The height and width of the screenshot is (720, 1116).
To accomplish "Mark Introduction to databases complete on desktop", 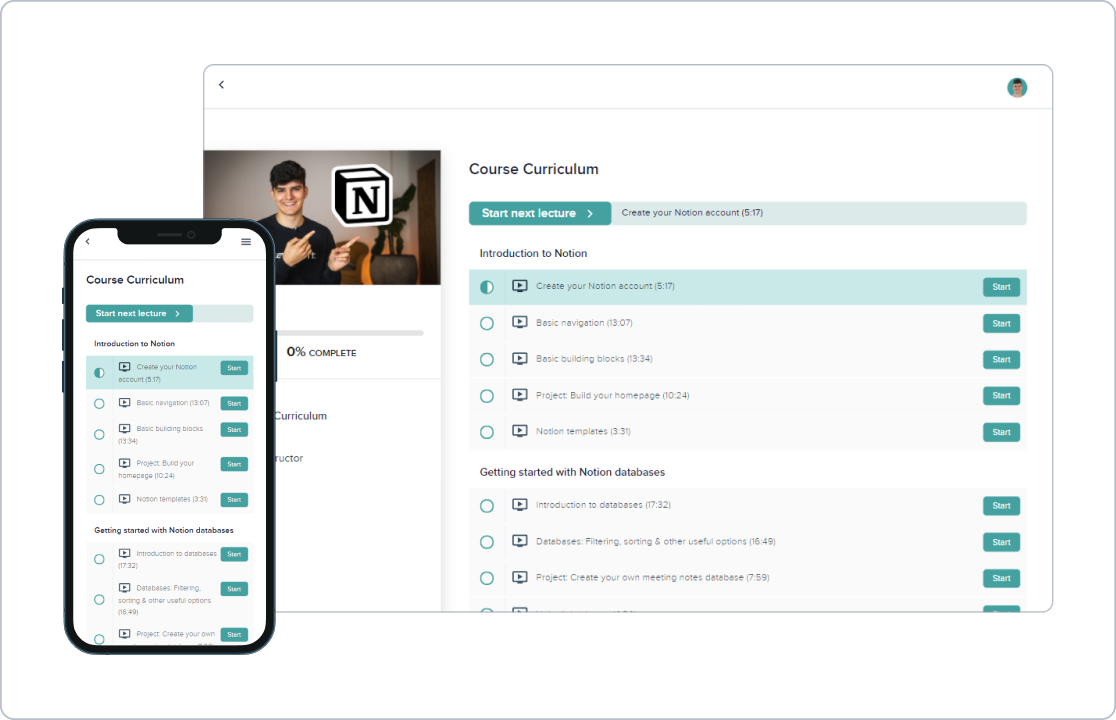I will coord(487,506).
